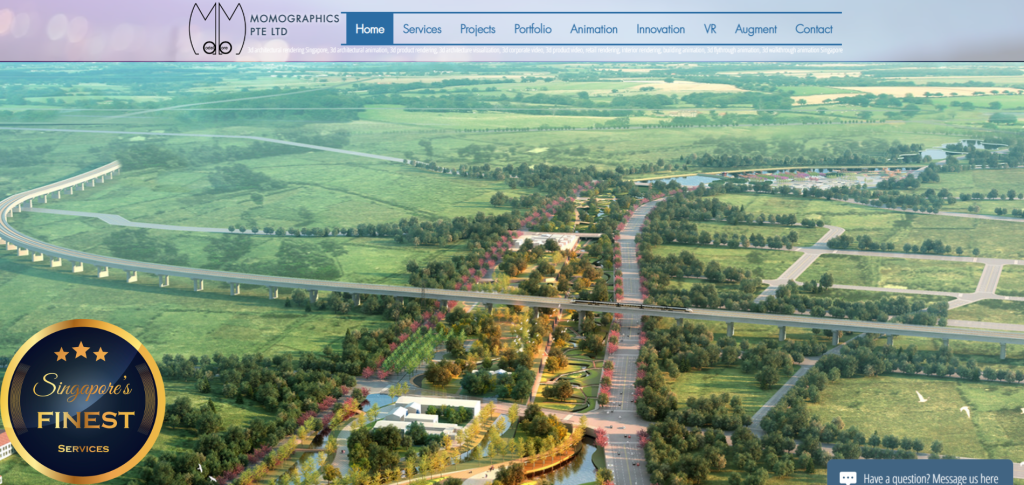Open the "Have a question? Message us here" chat
Viewport: 1024px width, 485px height.
(x=930, y=478)
